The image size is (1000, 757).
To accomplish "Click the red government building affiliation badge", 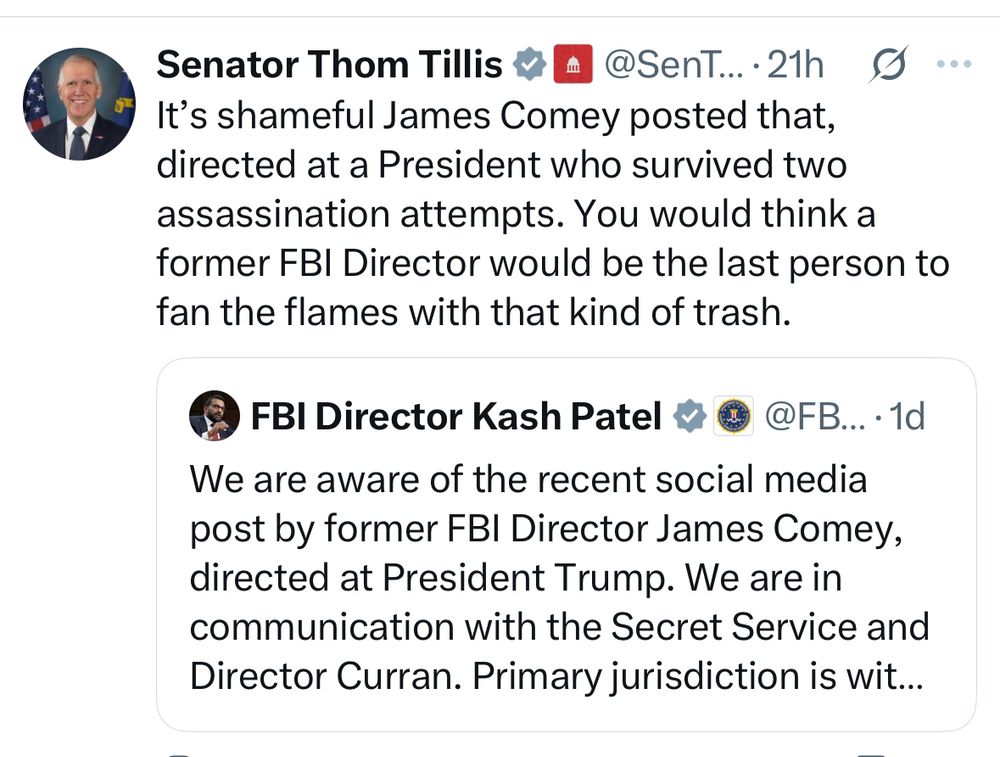I will tap(573, 64).
